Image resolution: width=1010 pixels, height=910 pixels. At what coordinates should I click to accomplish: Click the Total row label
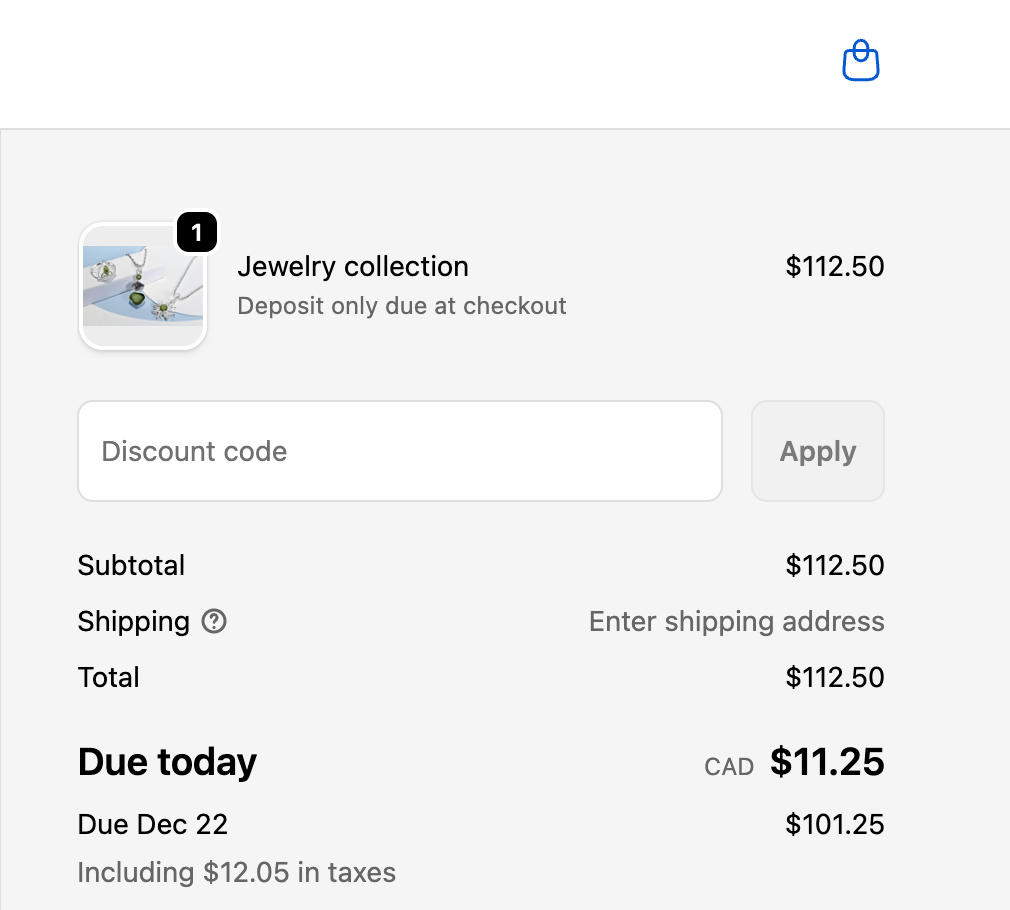[109, 677]
